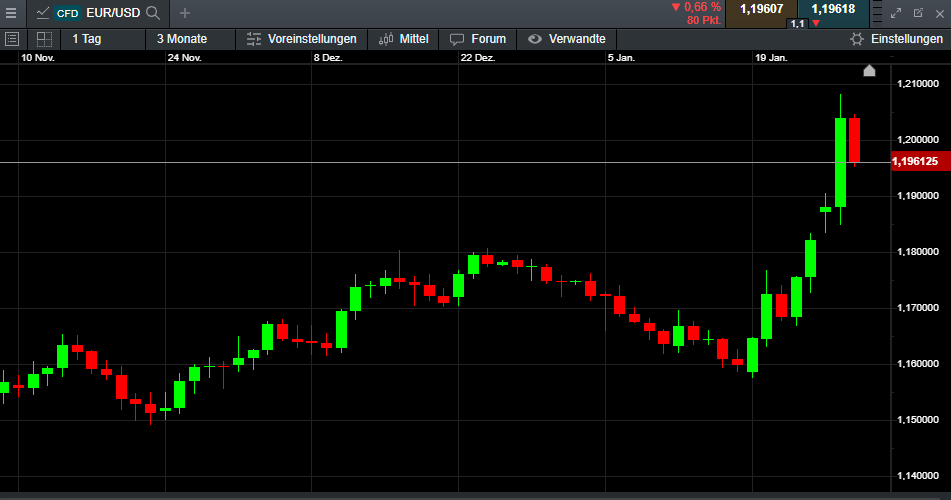Open the list panel icon in toolbar
Viewport: 951px width, 500px height.
point(12,39)
